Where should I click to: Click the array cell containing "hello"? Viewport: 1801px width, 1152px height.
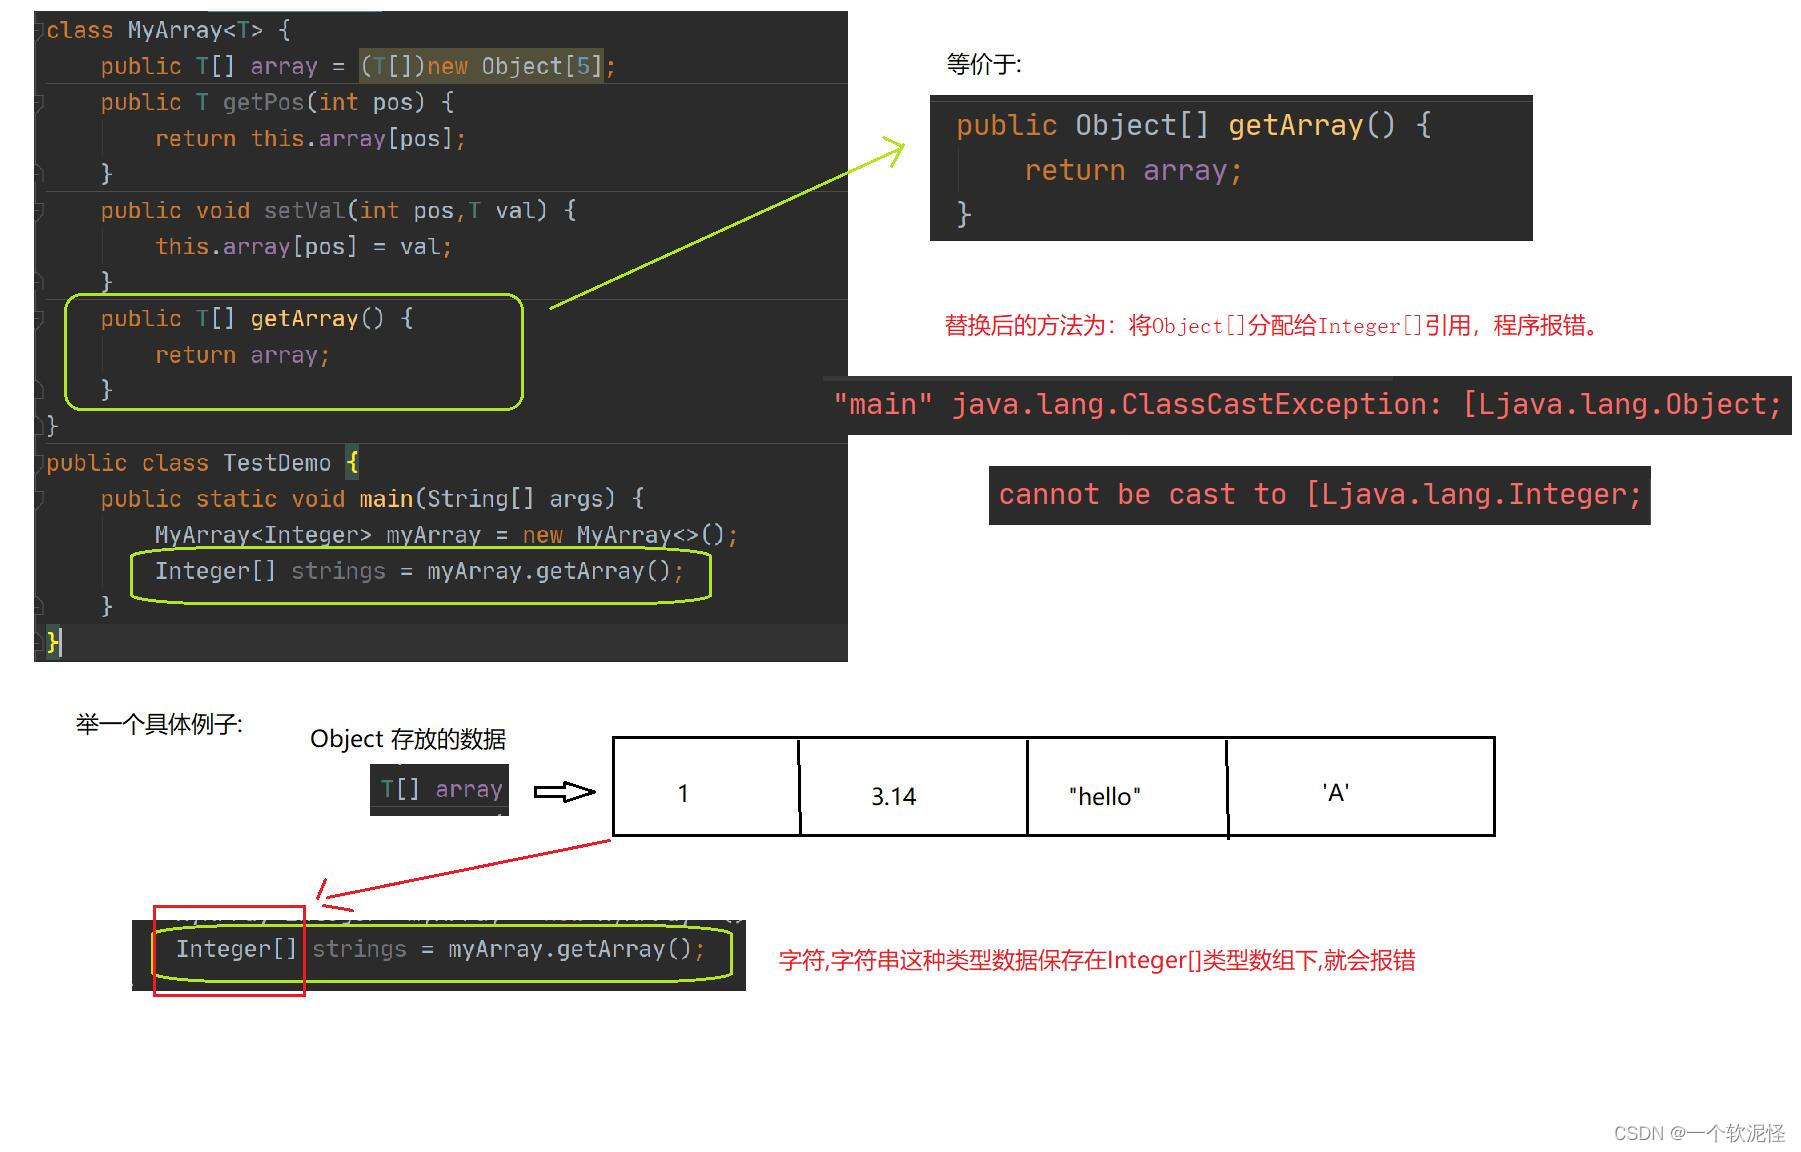pyautogui.click(x=1127, y=787)
